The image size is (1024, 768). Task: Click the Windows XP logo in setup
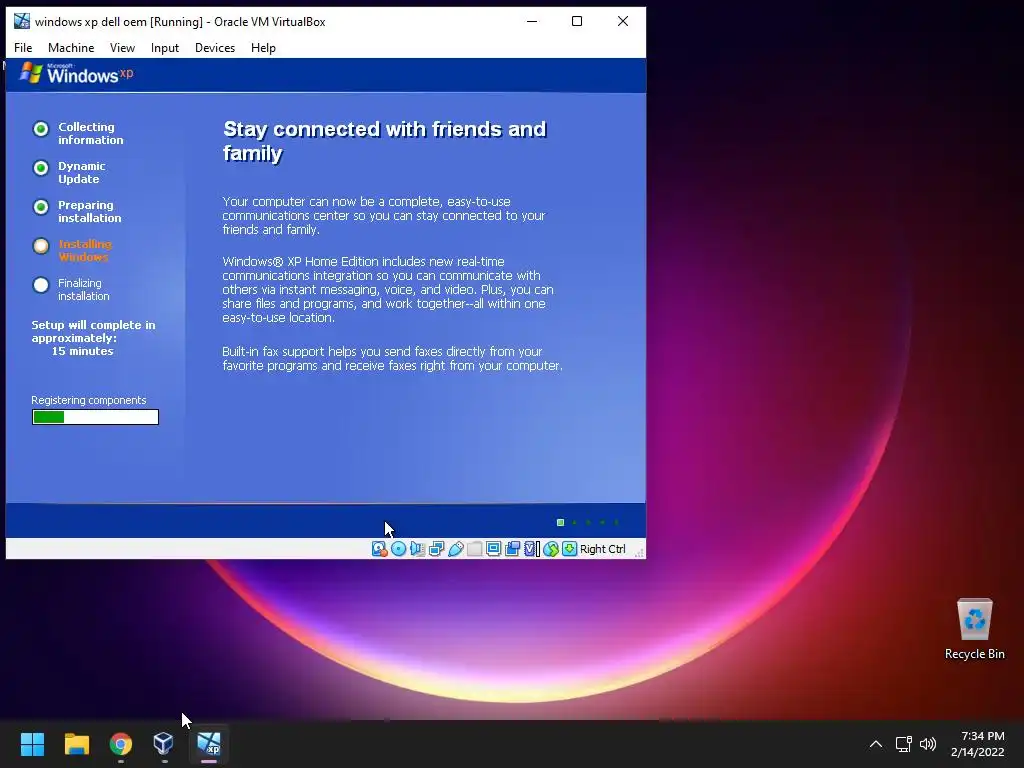tap(76, 74)
